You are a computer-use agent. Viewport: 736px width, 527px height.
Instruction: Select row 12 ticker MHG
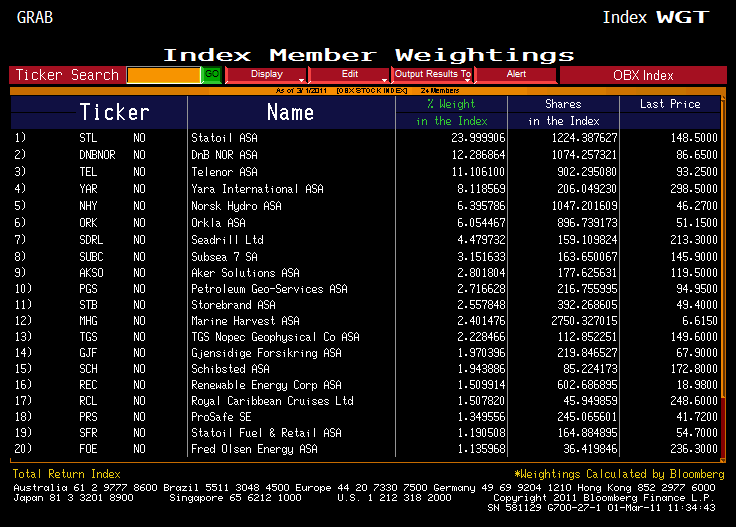click(88, 321)
